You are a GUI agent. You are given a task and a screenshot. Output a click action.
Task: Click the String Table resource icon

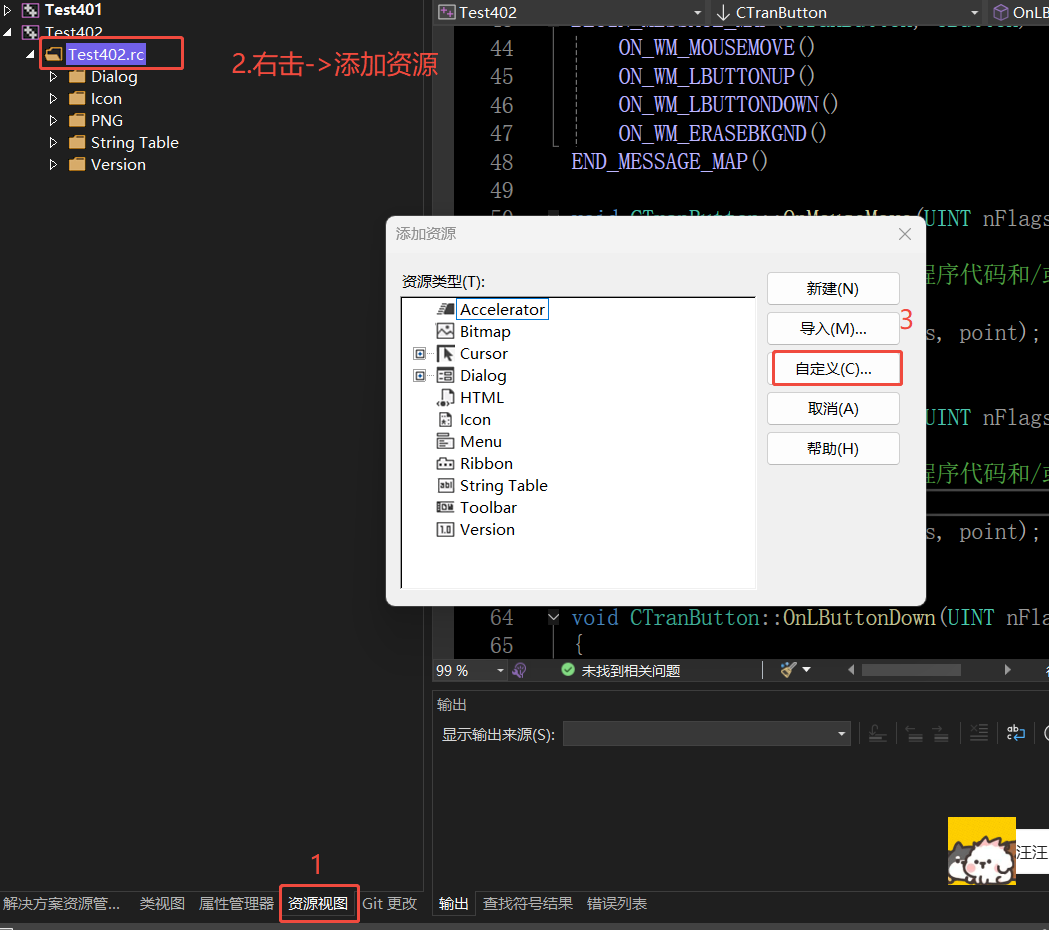pos(446,485)
